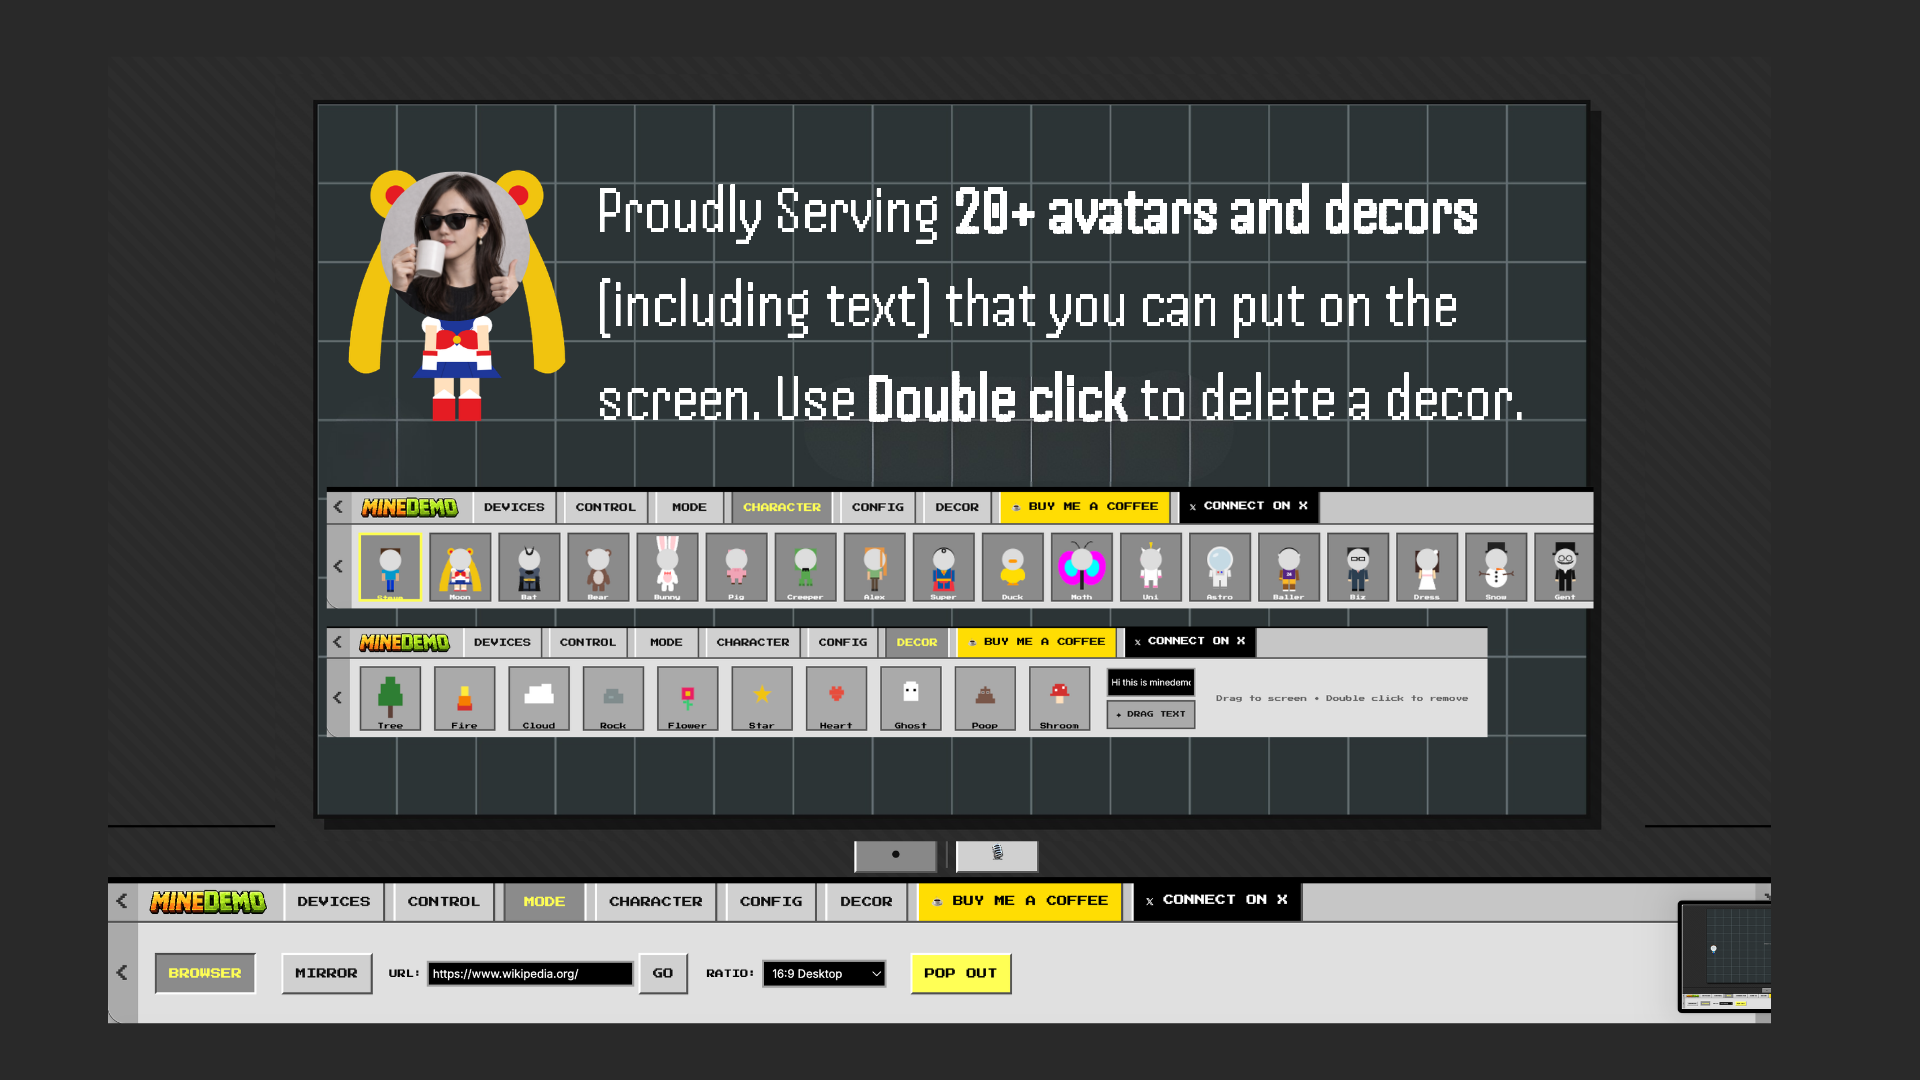Screen dimensions: 1920x1080
Task: Select the Moon avatar in the character strip
Action: (460, 567)
